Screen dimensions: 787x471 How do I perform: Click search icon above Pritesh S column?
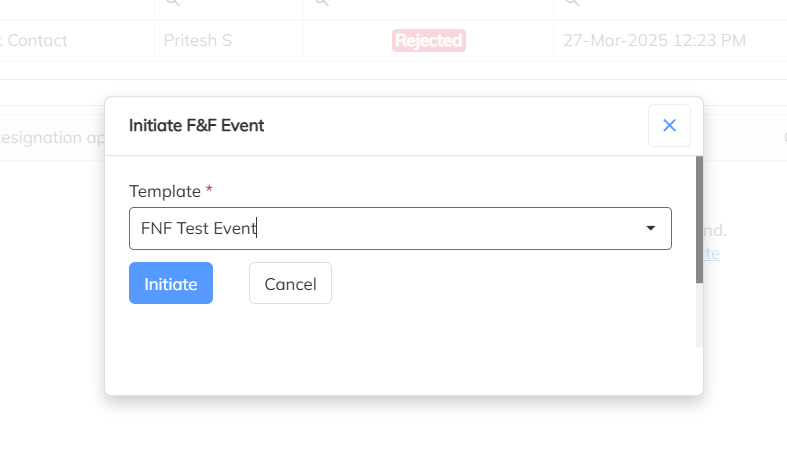[x=172, y=4]
